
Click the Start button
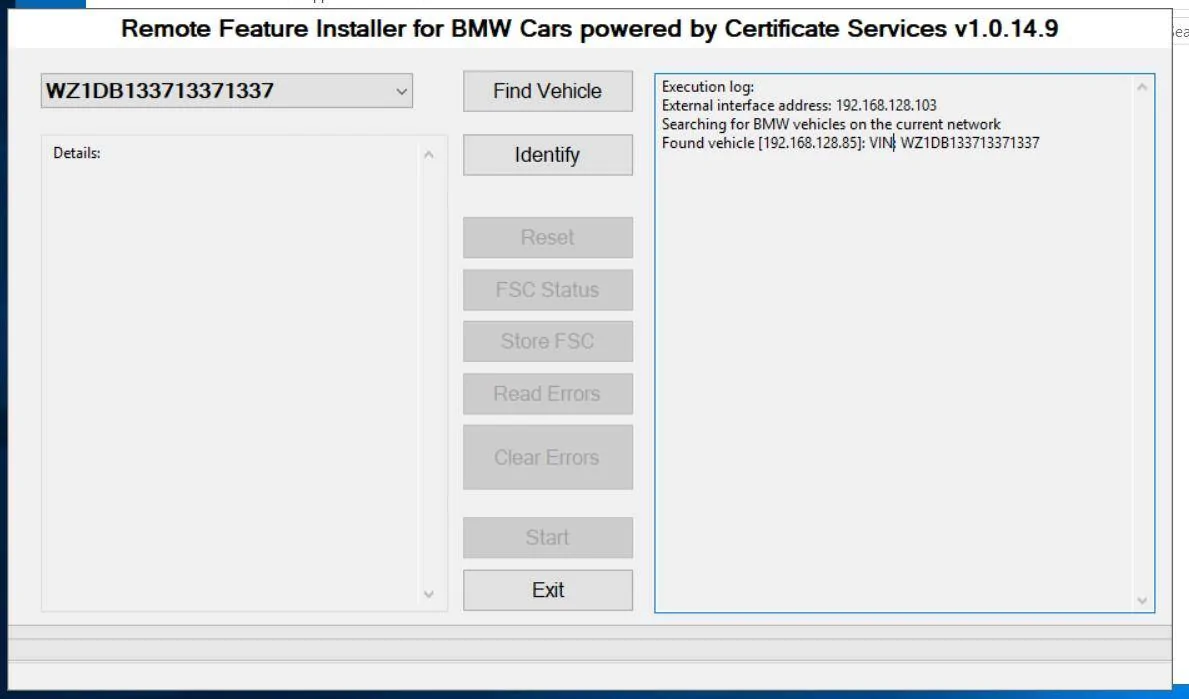[x=547, y=538]
